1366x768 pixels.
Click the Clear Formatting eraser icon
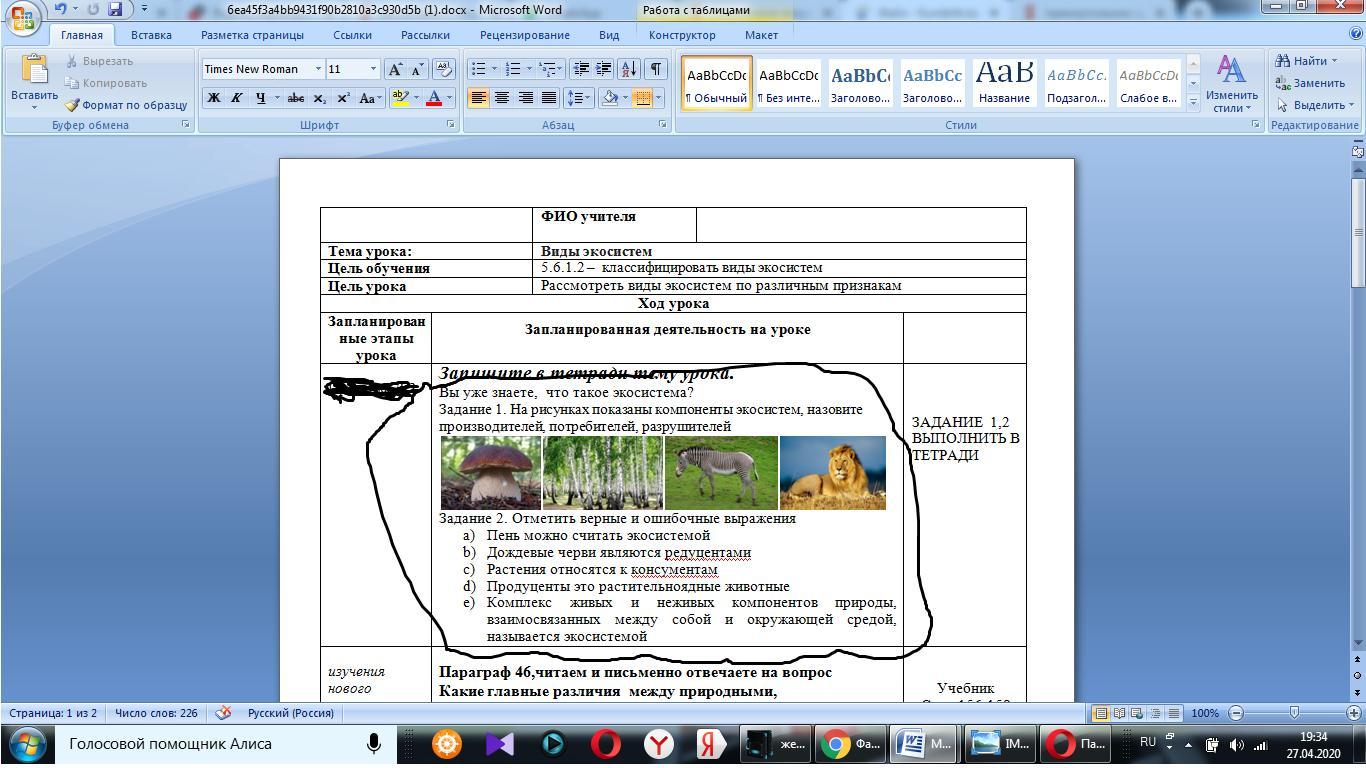tap(444, 69)
